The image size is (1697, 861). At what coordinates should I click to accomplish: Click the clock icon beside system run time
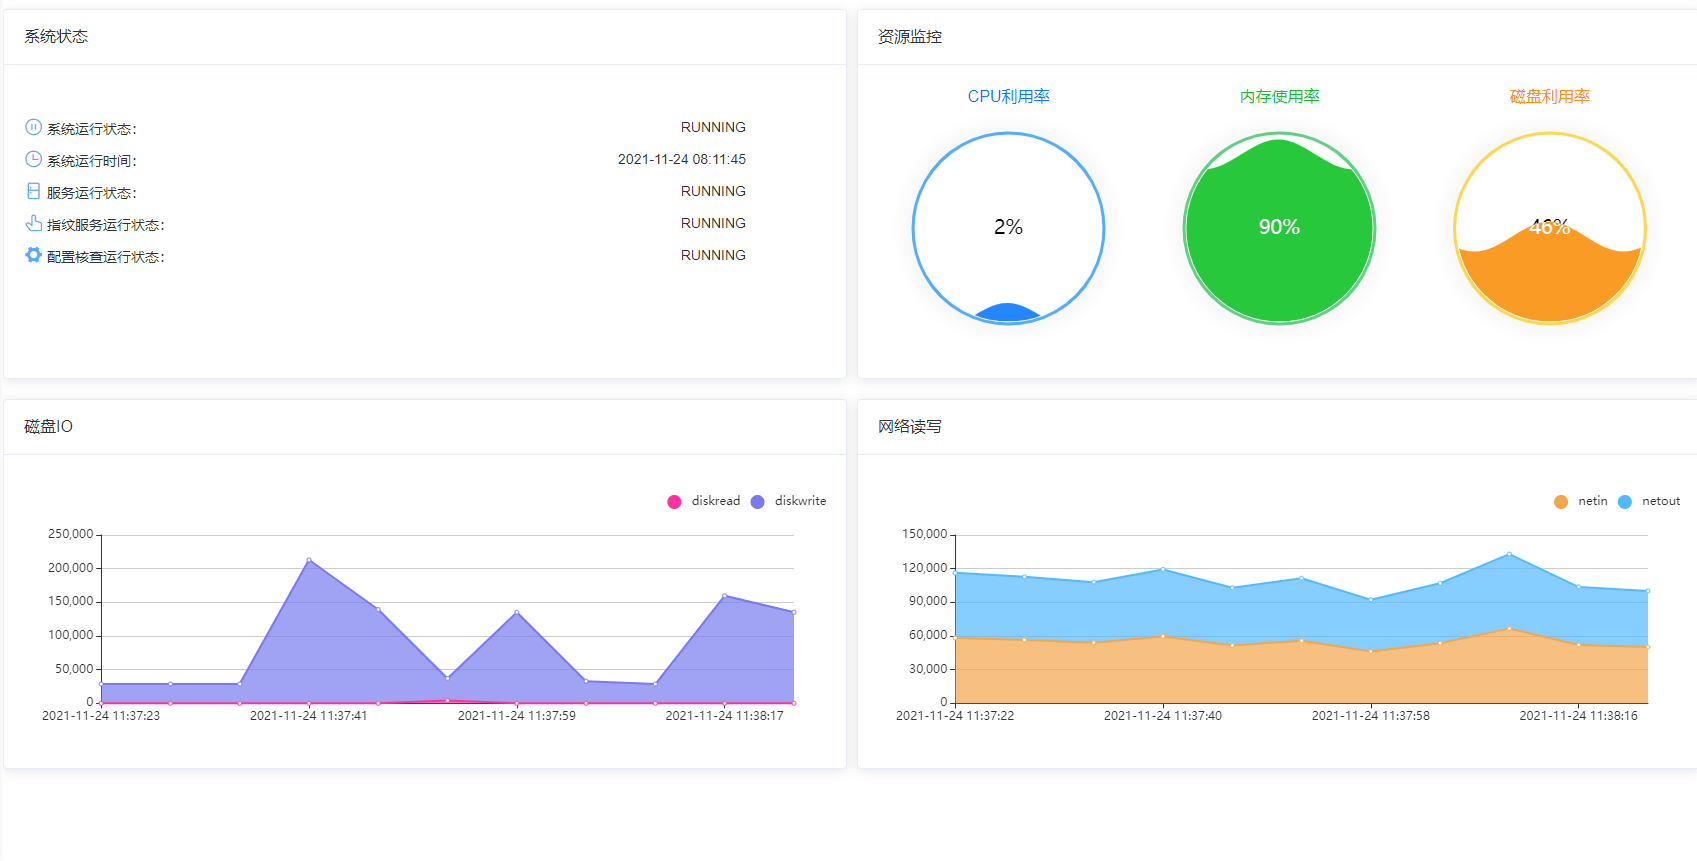click(33, 159)
